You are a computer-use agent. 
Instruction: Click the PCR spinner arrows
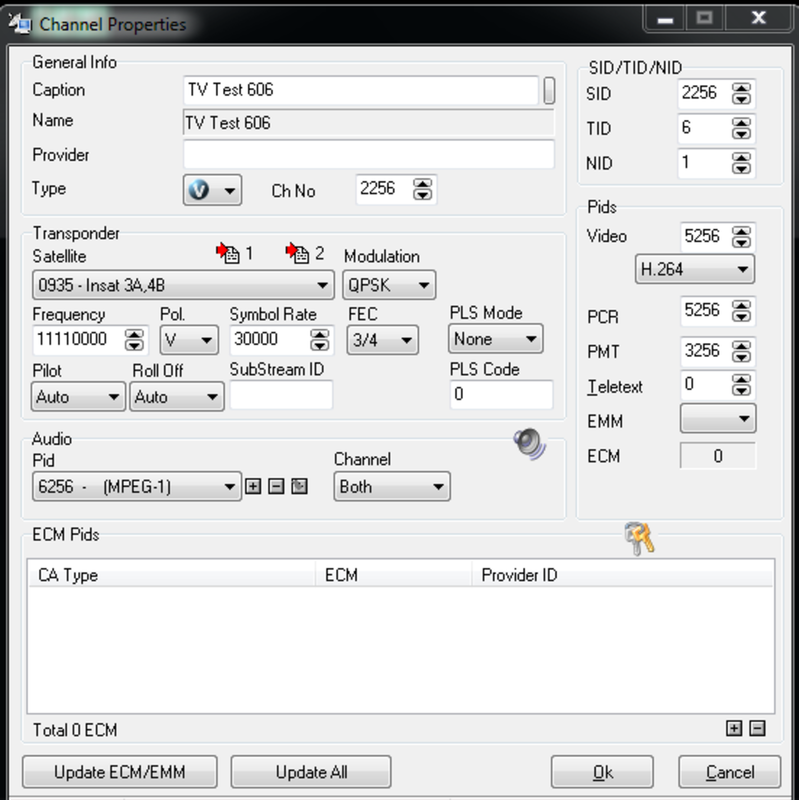[x=741, y=311]
